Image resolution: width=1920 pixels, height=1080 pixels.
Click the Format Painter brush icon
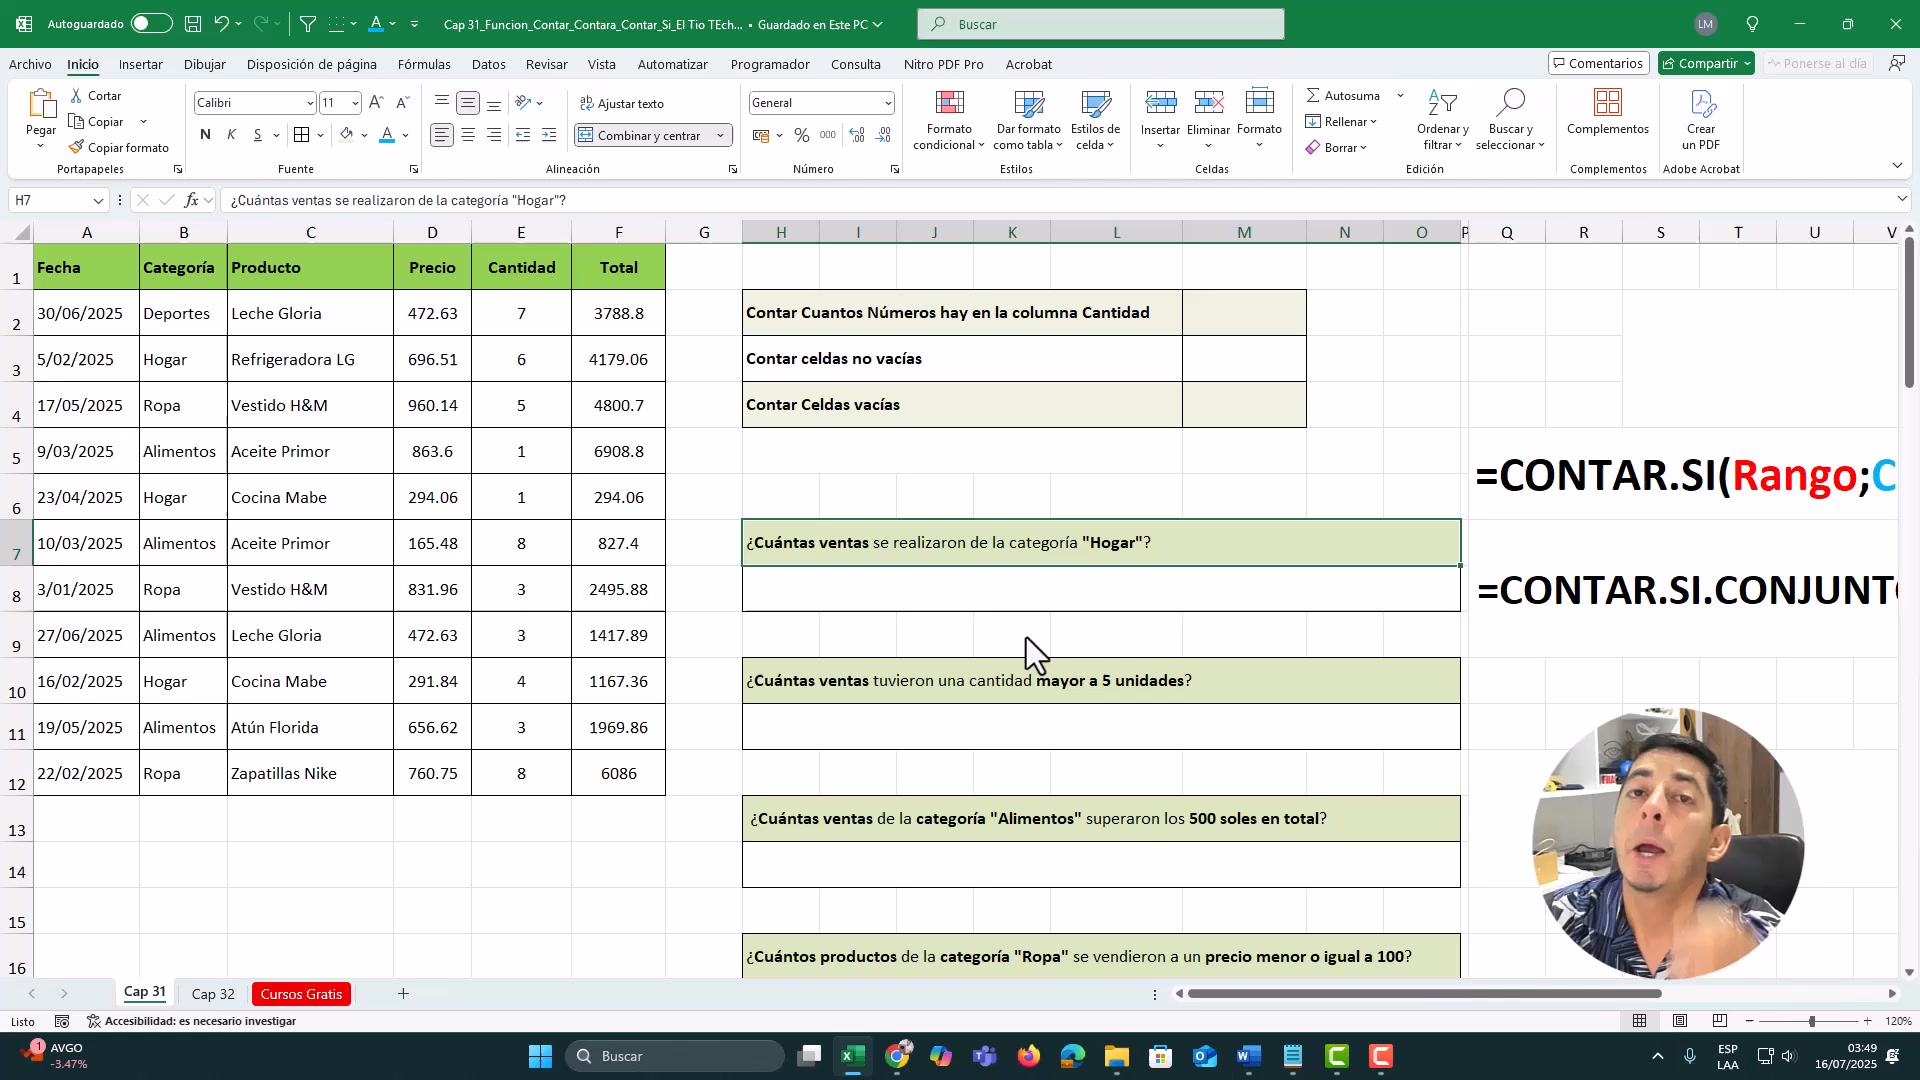pos(76,147)
